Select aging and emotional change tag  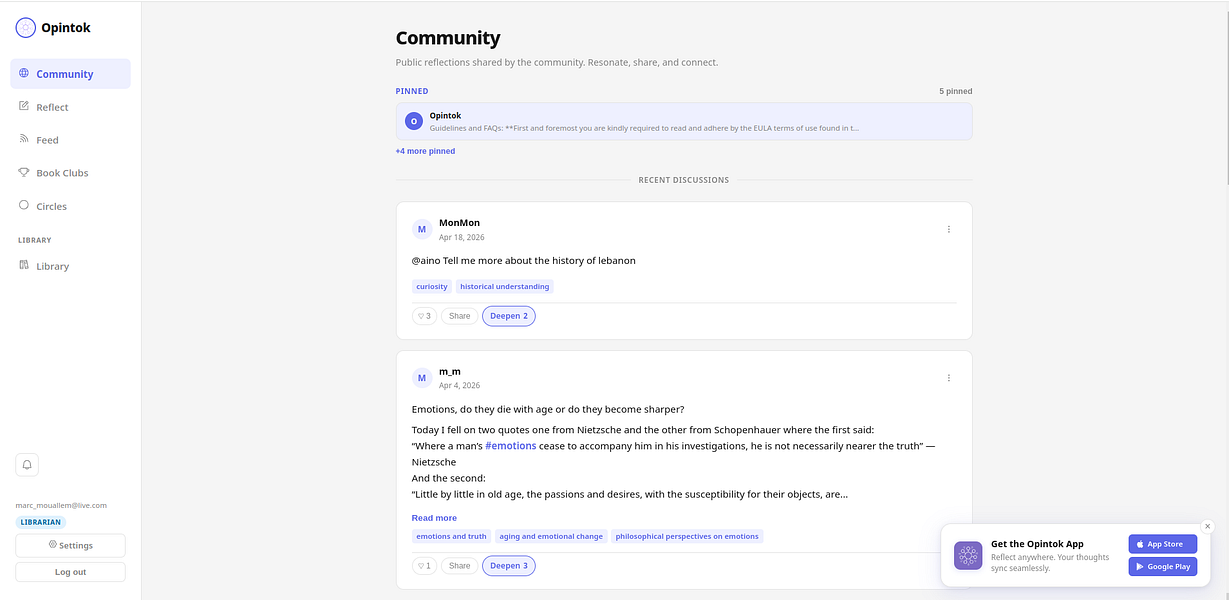551,536
